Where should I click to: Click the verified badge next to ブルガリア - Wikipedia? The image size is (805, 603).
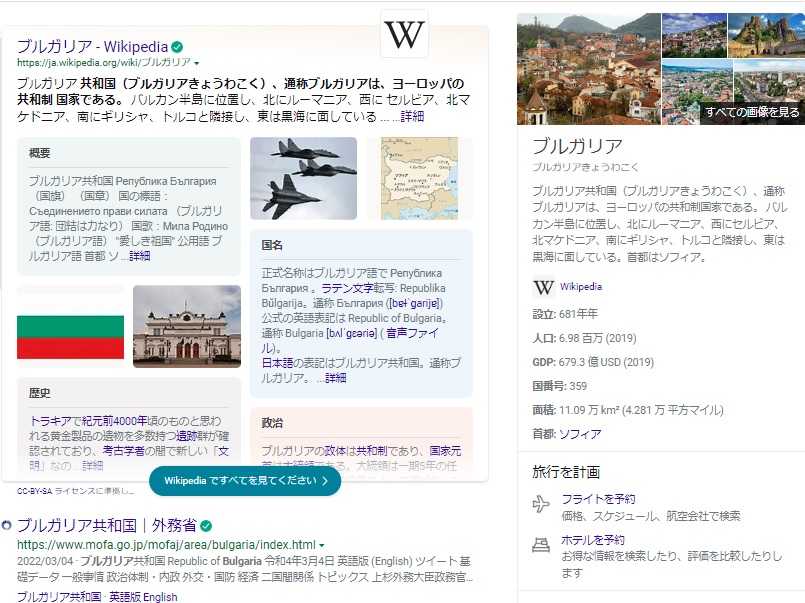(177, 47)
